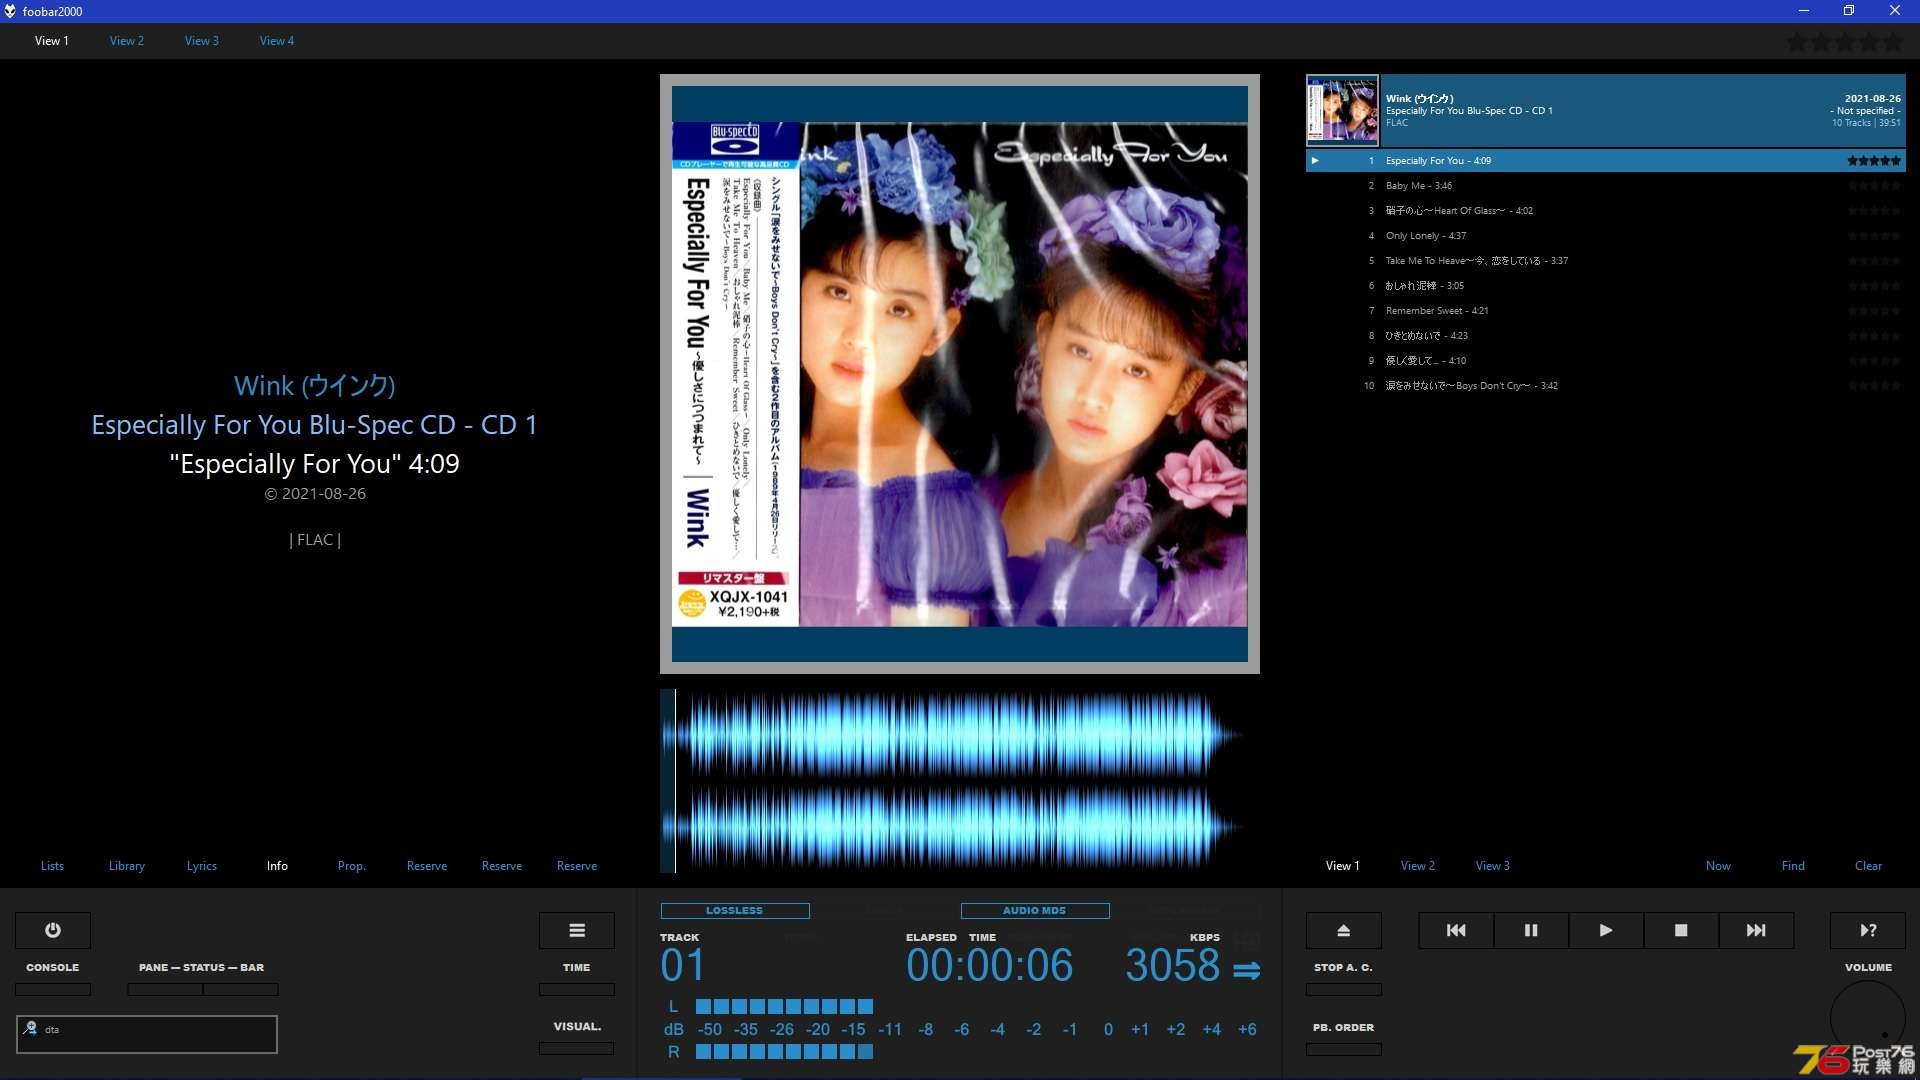Image resolution: width=1920 pixels, height=1080 pixels.
Task: Click the search icon in the filter box
Action: coord(30,1028)
